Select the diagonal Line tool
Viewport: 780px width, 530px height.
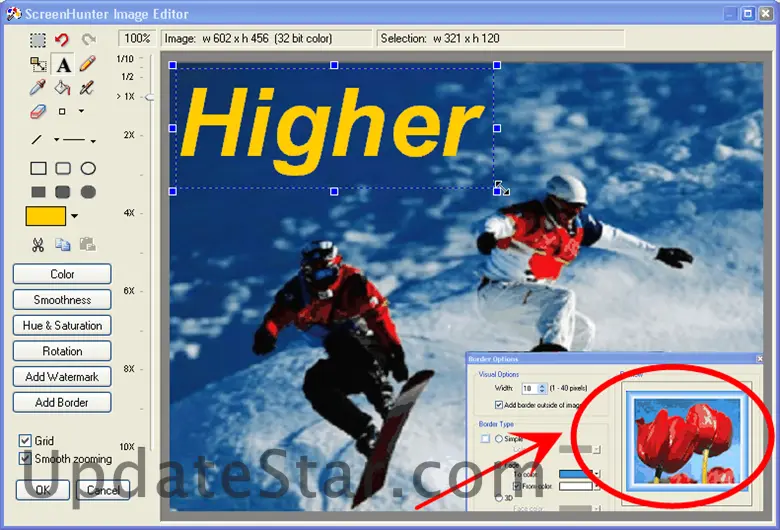pos(37,140)
